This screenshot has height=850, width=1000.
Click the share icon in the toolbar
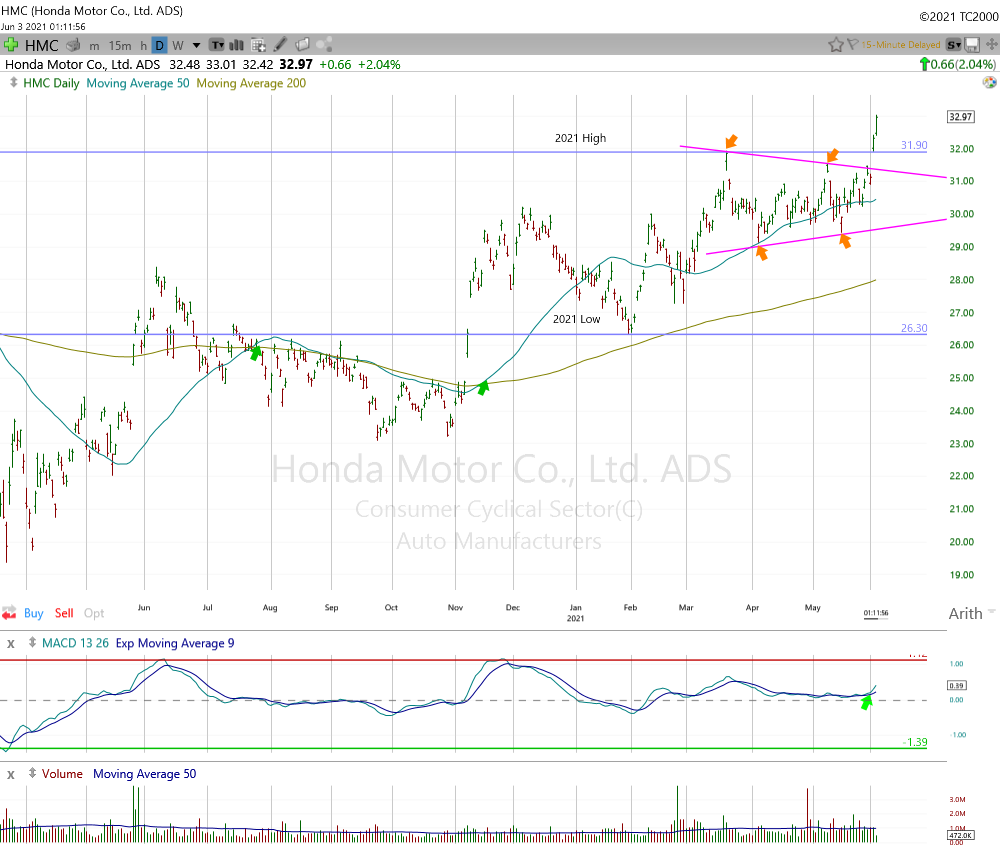[x=325, y=45]
